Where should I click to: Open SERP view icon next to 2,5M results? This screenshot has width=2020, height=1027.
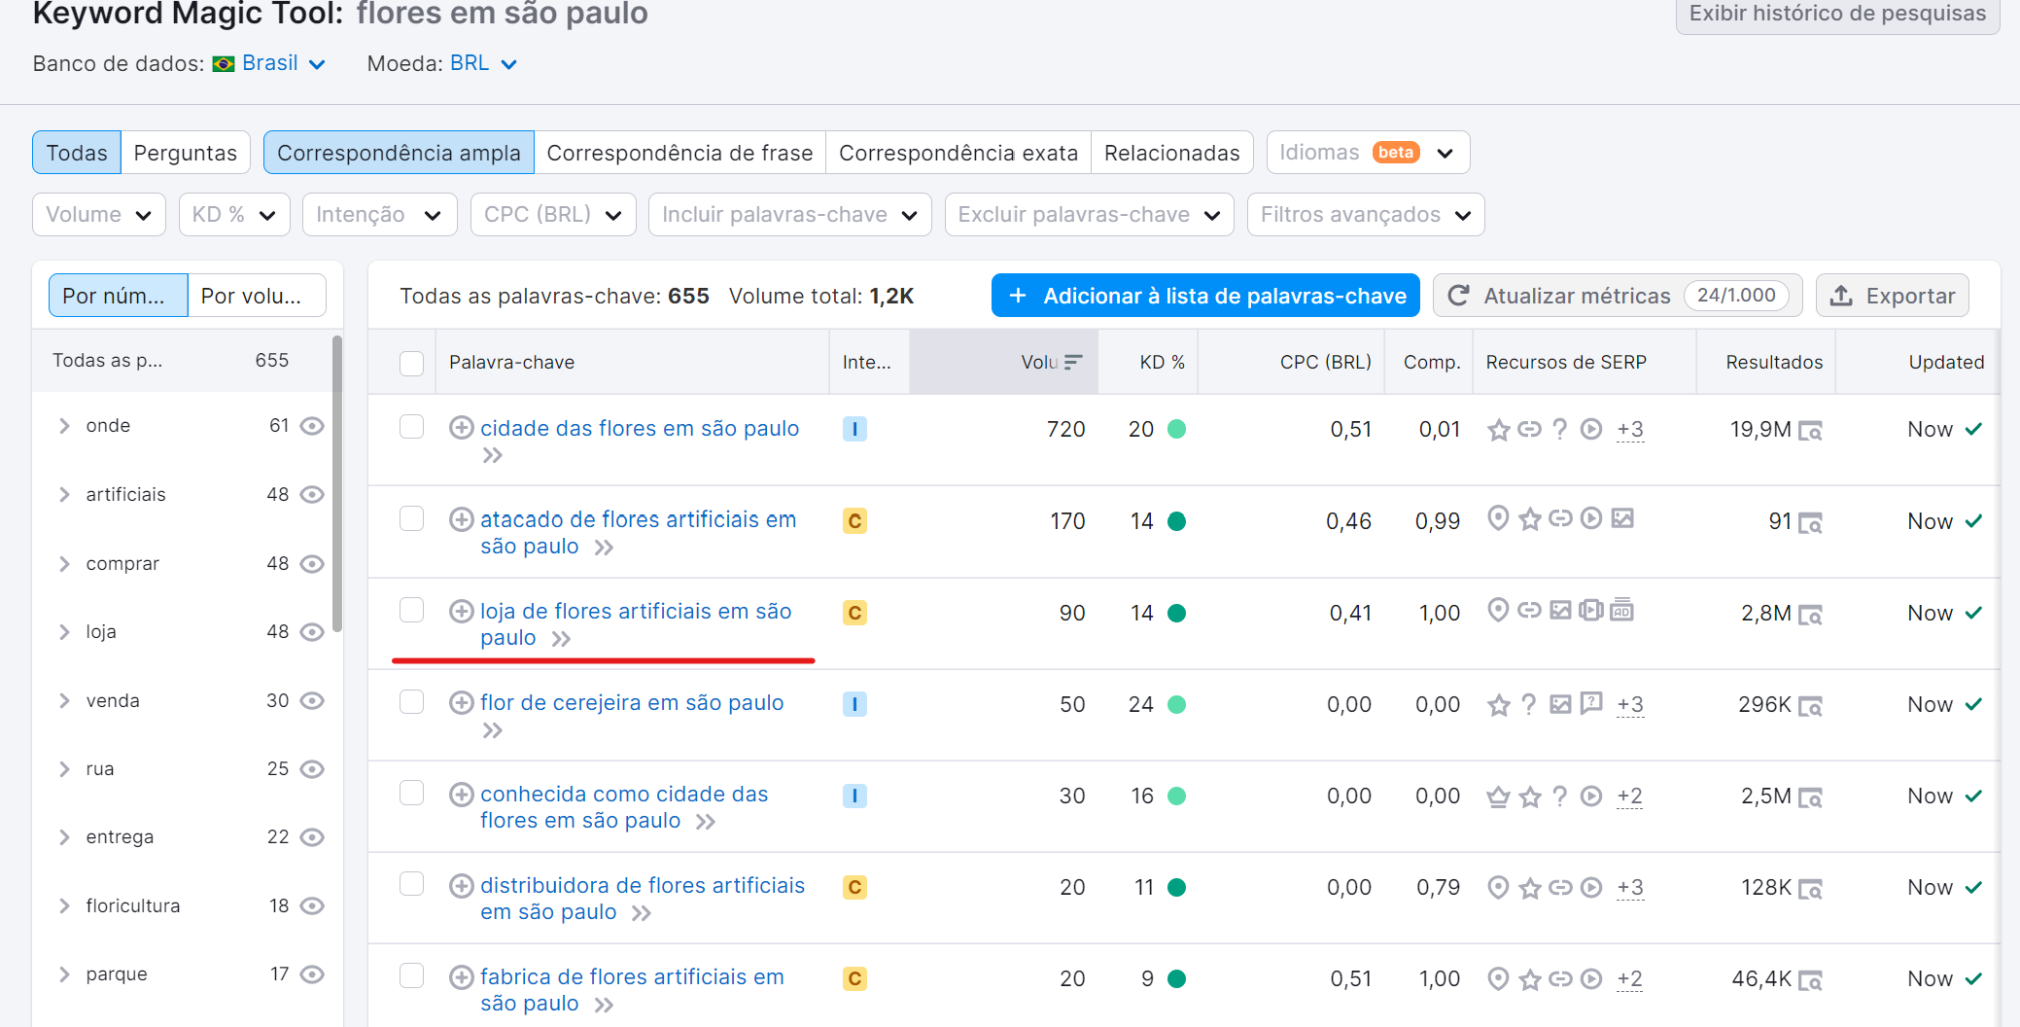[x=1810, y=798]
